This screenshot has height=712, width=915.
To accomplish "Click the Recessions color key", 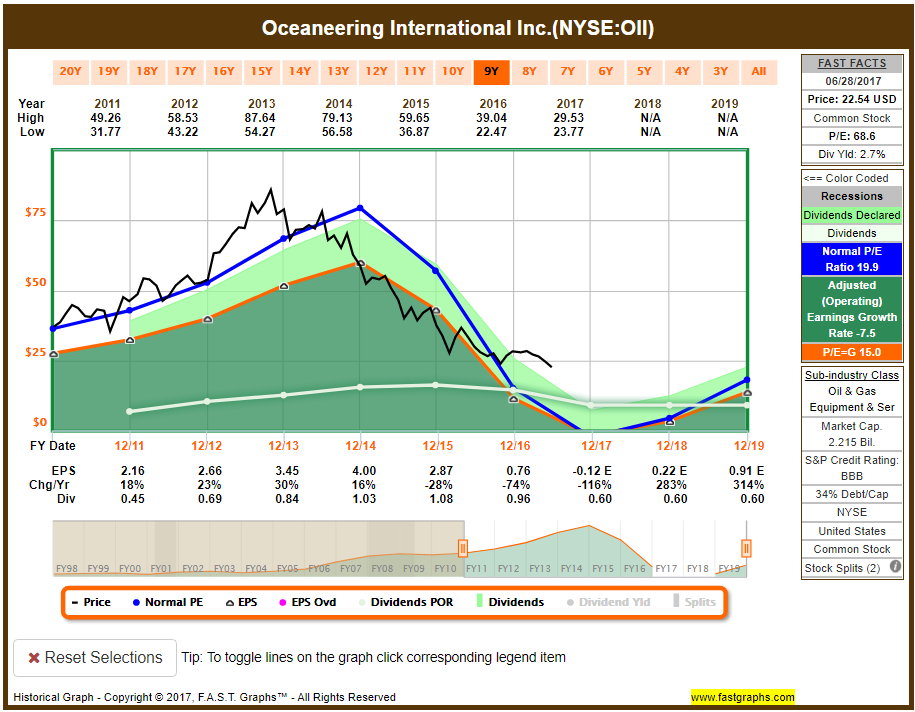I will pos(851,197).
